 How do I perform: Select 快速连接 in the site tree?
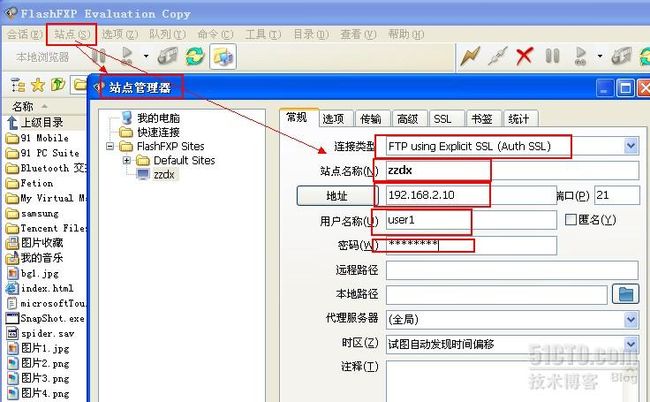coord(158,132)
